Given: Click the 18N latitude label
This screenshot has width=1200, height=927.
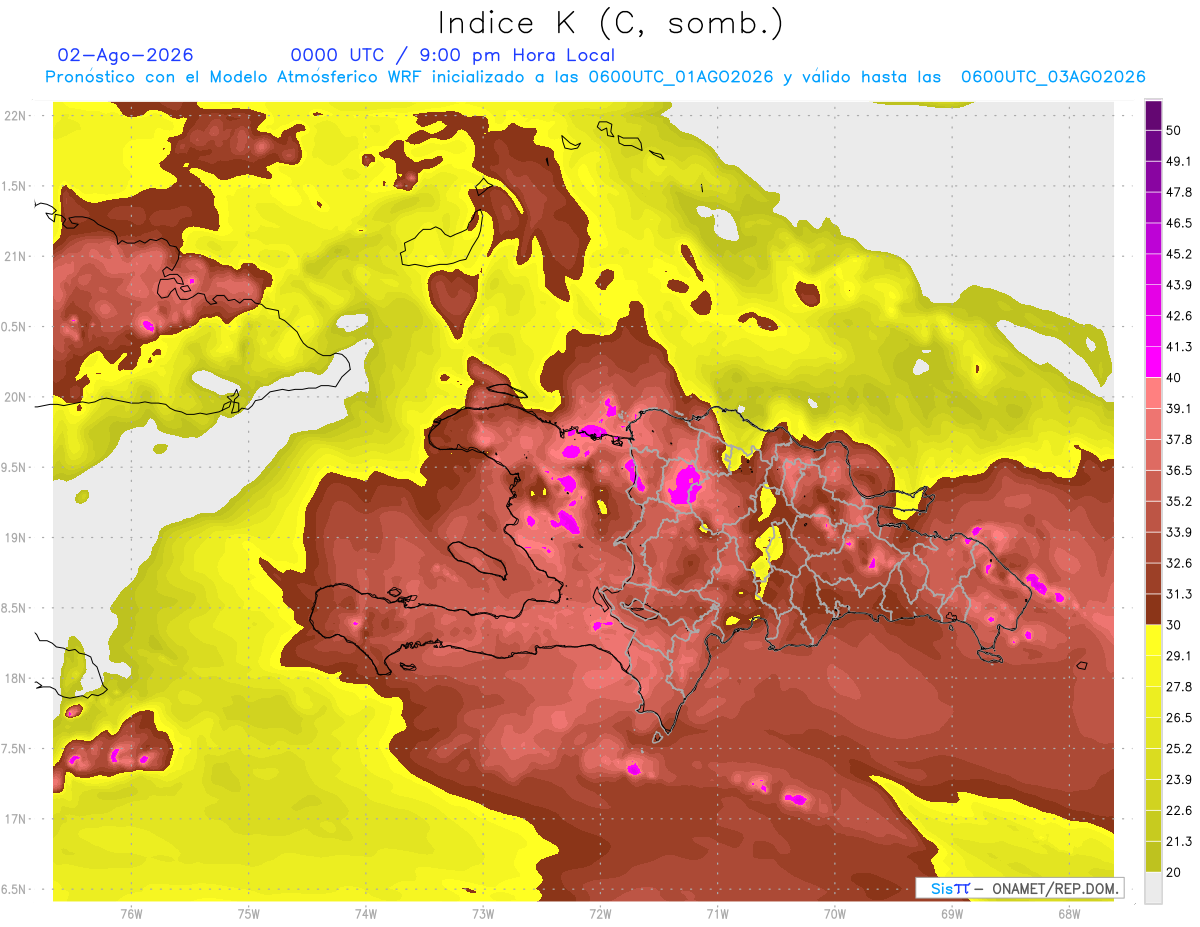Looking at the screenshot, I should coord(16,678).
